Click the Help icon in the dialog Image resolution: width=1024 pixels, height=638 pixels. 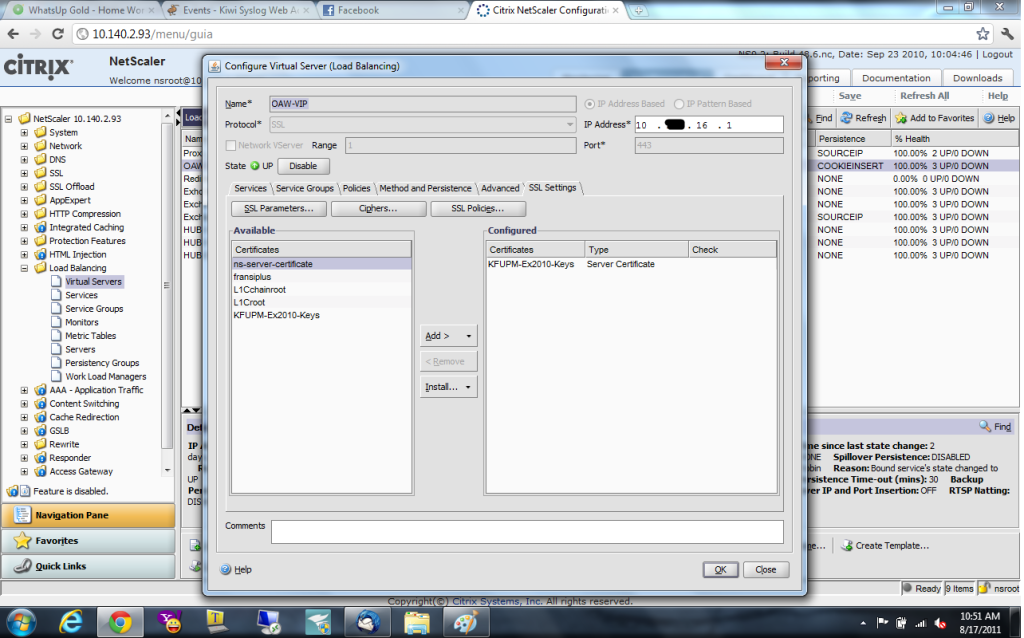(x=226, y=569)
